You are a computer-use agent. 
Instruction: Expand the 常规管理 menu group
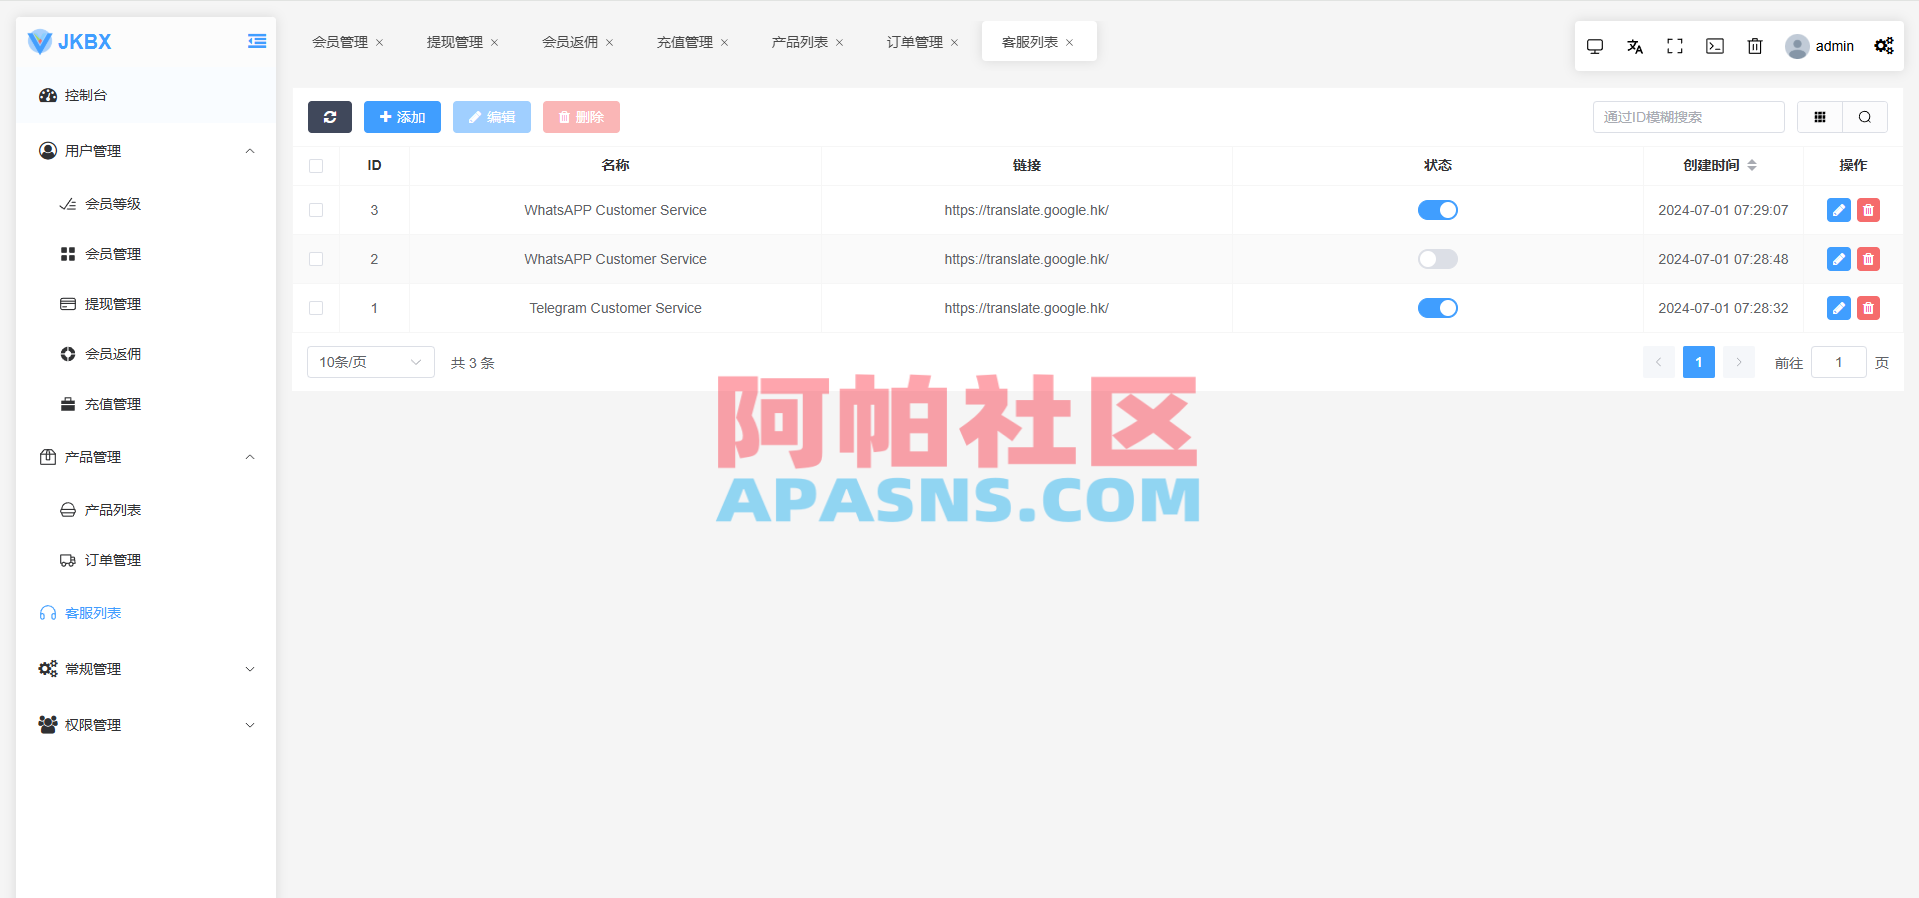[x=146, y=669]
